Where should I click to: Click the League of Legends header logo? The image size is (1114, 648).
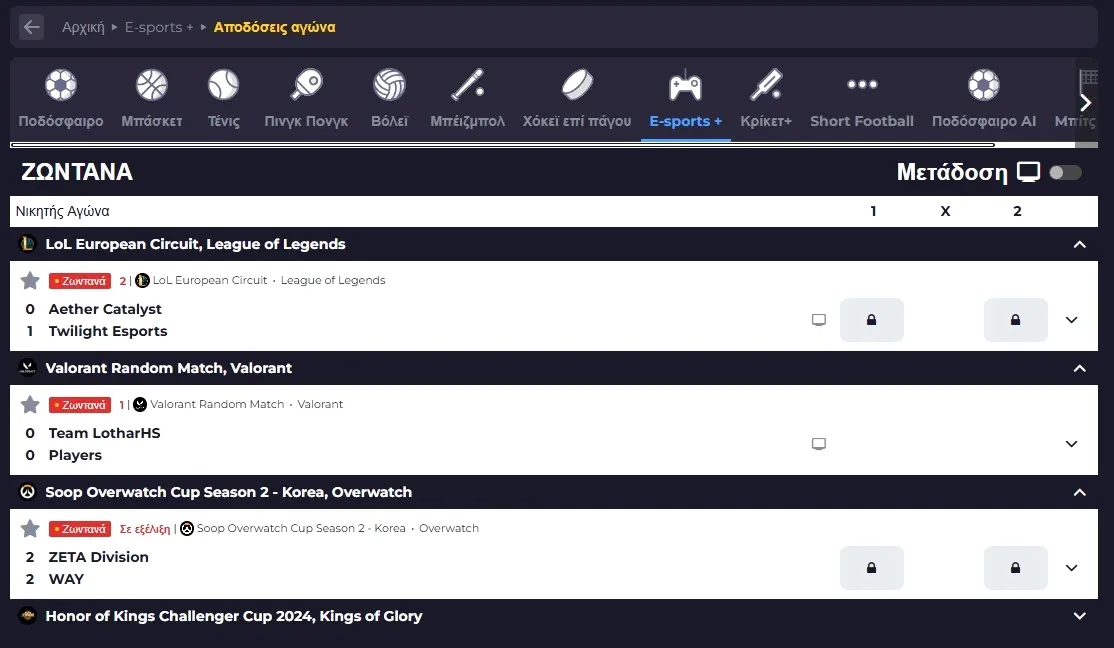[x=28, y=244]
